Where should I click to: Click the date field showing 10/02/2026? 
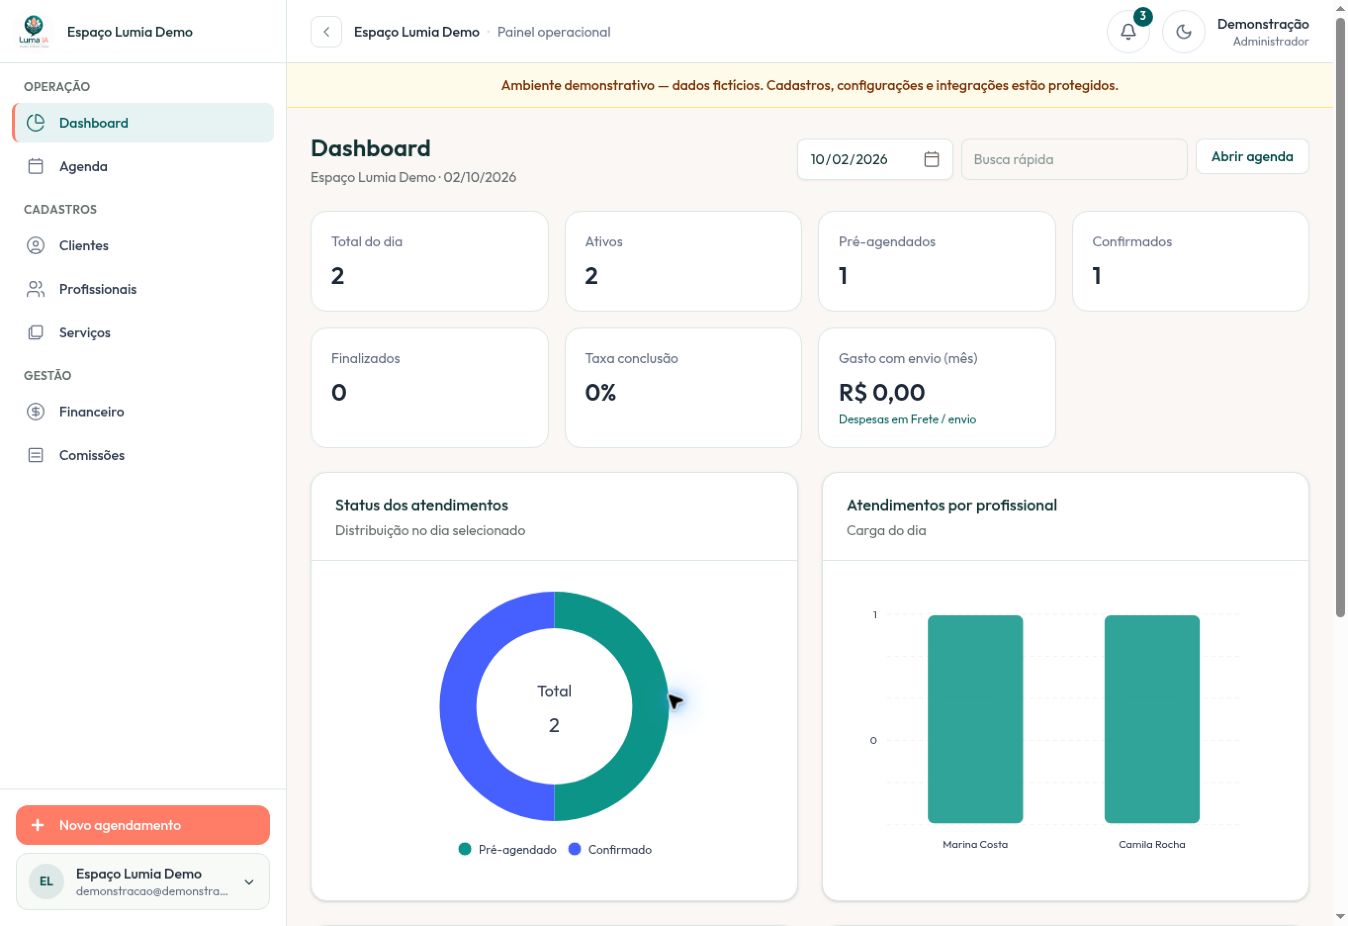click(x=874, y=159)
